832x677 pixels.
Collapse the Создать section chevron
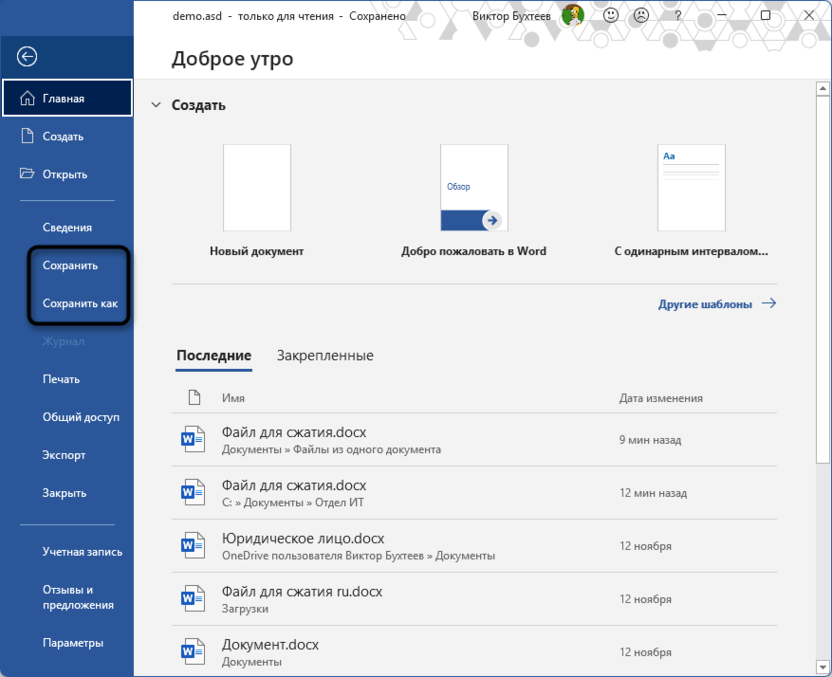click(156, 105)
